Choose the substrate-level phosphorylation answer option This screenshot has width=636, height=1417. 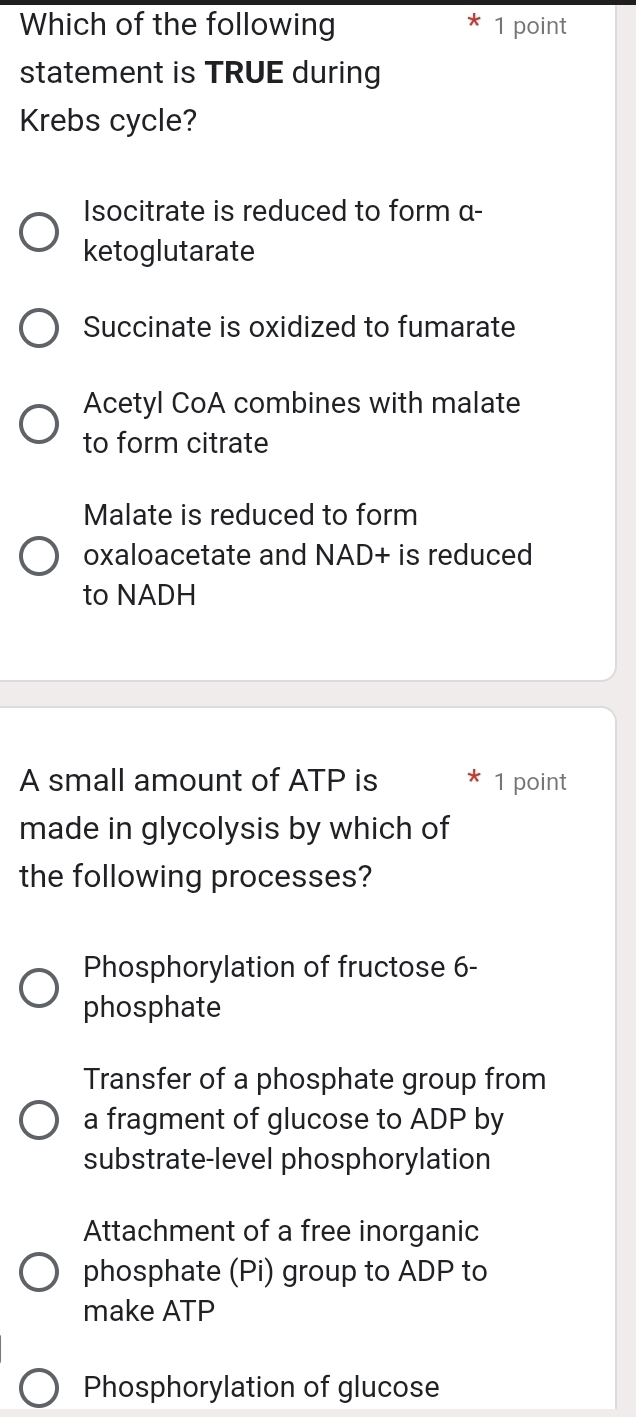[38, 1119]
